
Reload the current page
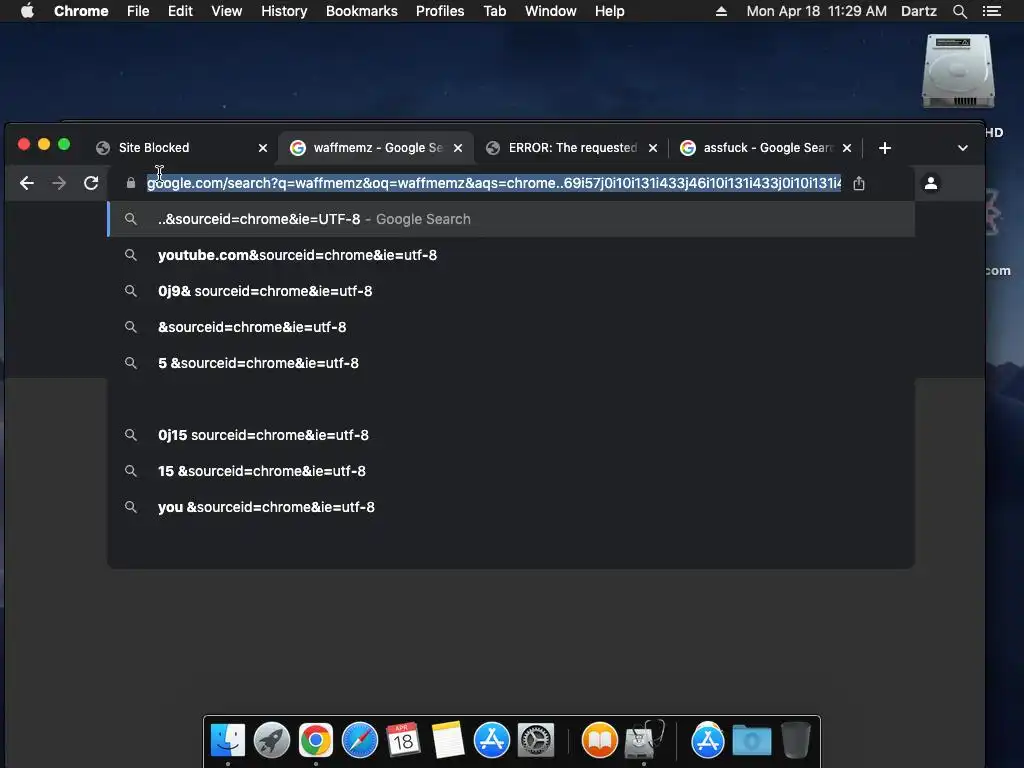91,184
